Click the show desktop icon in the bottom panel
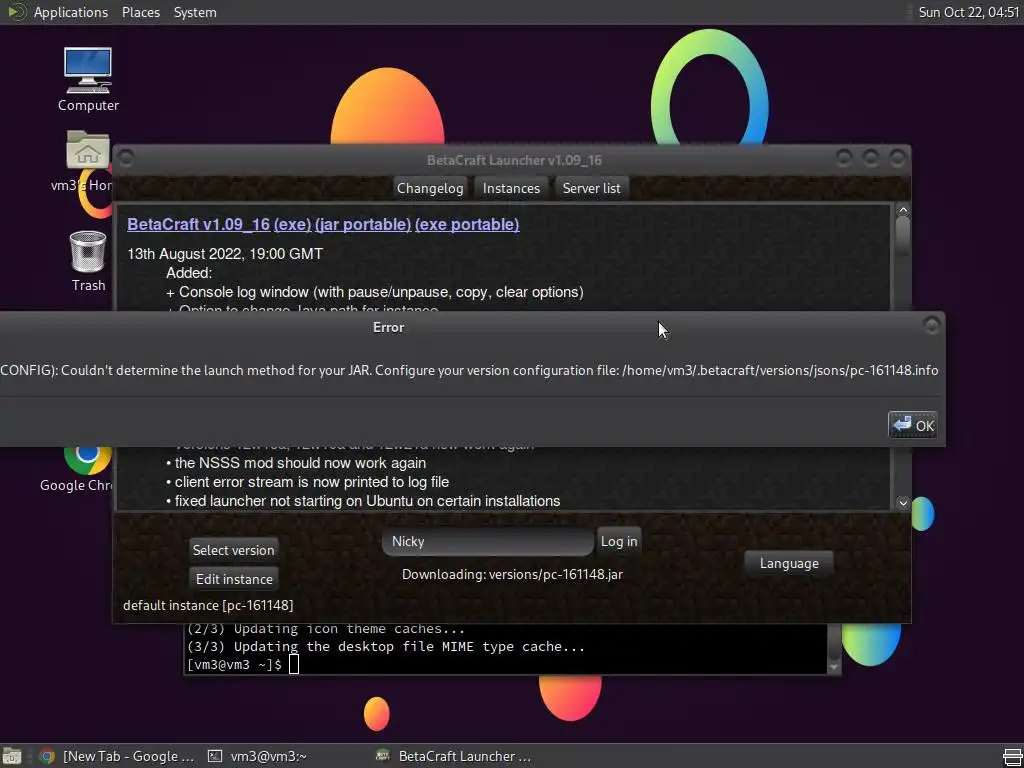1024x768 pixels. pos(11,756)
